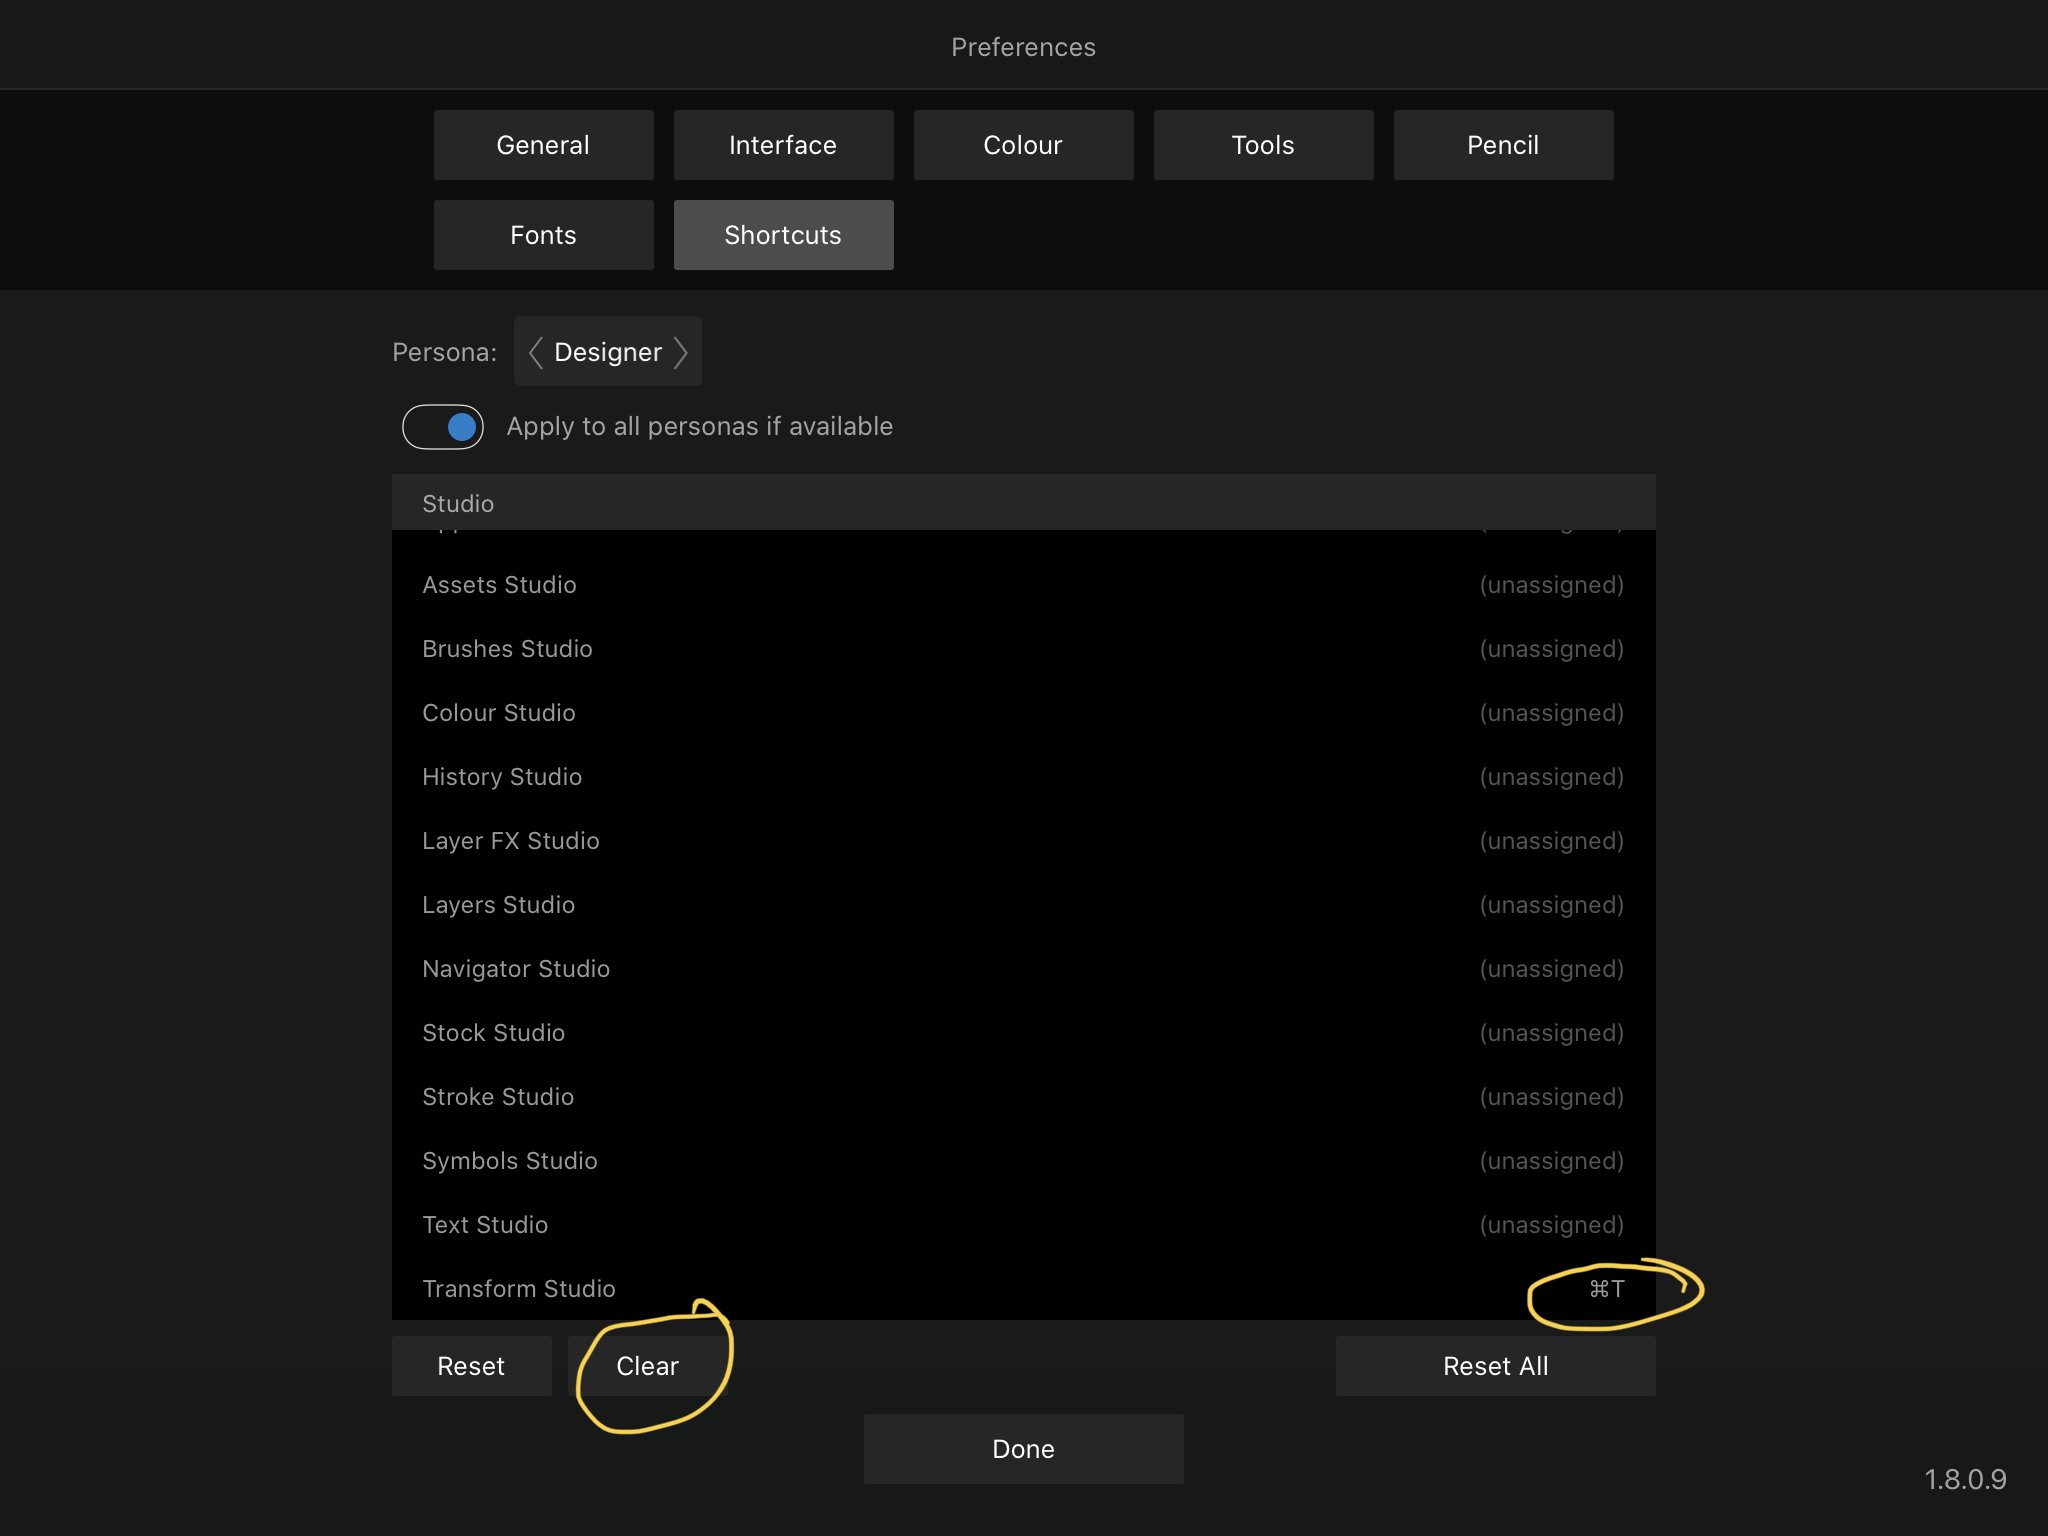Image resolution: width=2048 pixels, height=1536 pixels.
Task: Open the Pencil preferences tab
Action: 1503,144
